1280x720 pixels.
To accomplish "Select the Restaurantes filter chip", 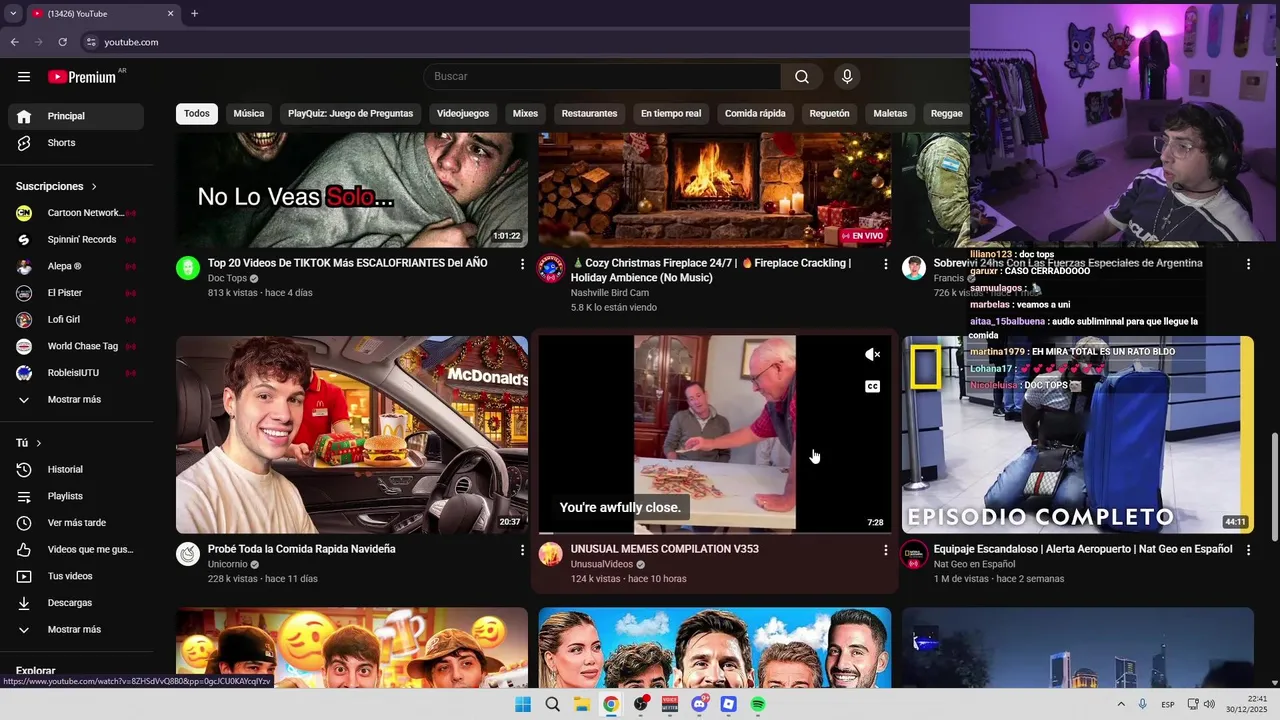I will [589, 114].
